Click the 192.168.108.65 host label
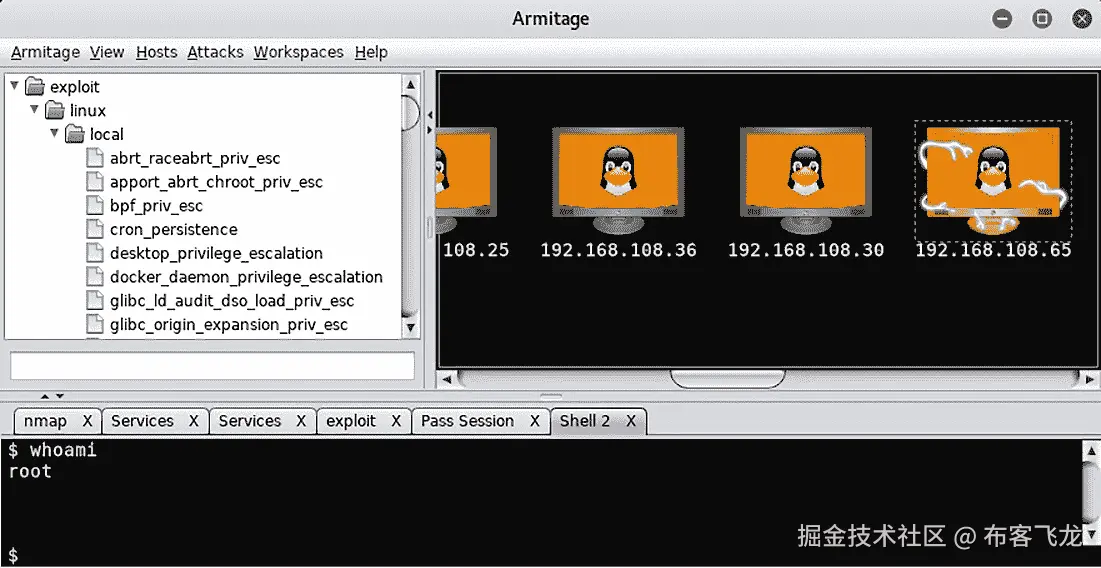 (994, 250)
